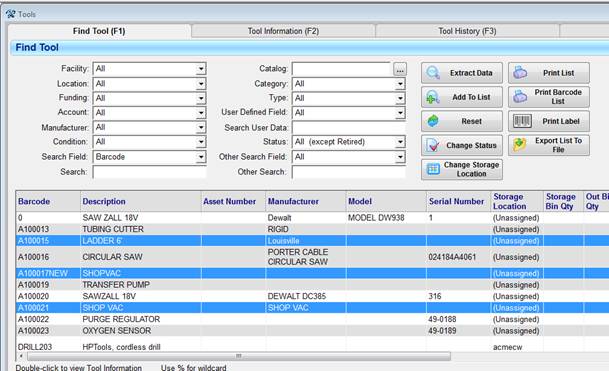Viewport: 609px width, 371px height.
Task: Expand the Manufacturer dropdown
Action: (200, 127)
